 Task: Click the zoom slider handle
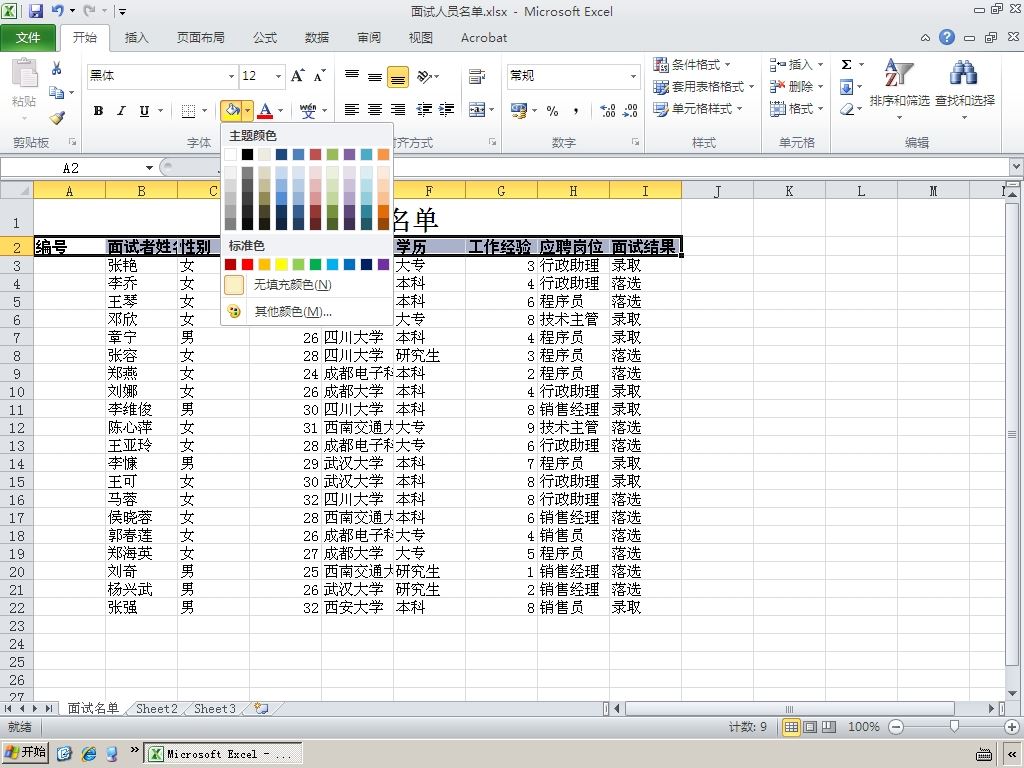954,727
